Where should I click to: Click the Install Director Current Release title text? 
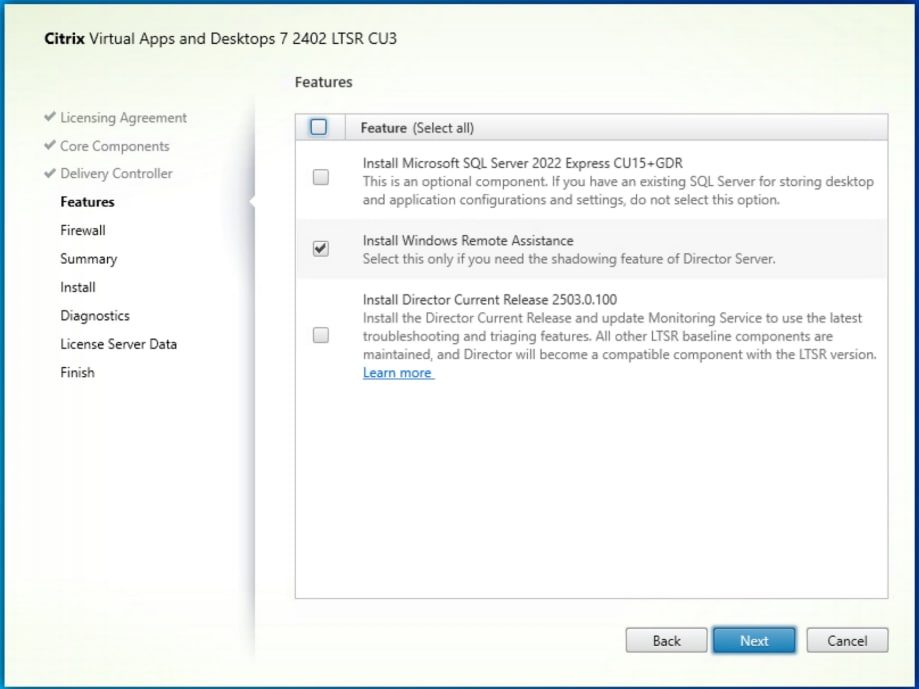tap(489, 300)
